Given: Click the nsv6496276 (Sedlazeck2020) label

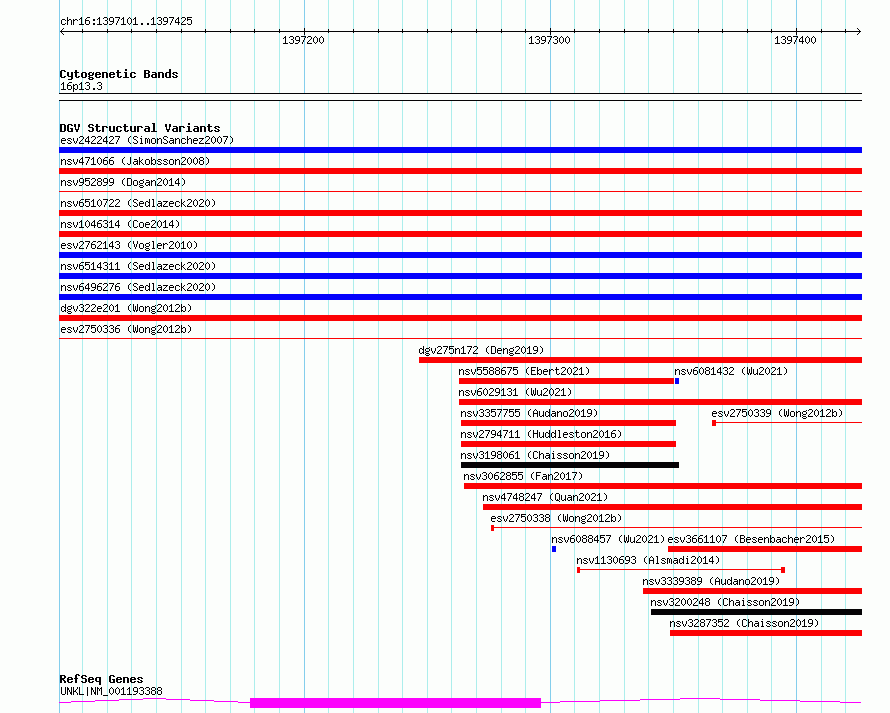Looking at the screenshot, I should 138,287.
